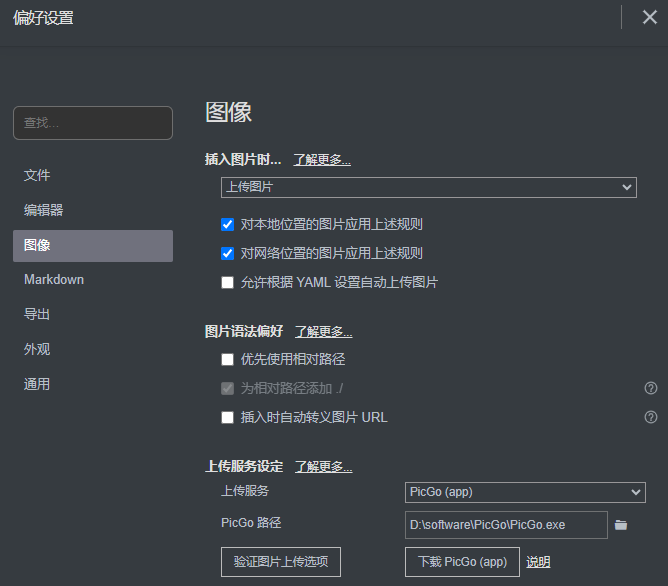Image resolution: width=668 pixels, height=586 pixels.
Task: Click the PicGo 路径 label
Action: pos(251,523)
